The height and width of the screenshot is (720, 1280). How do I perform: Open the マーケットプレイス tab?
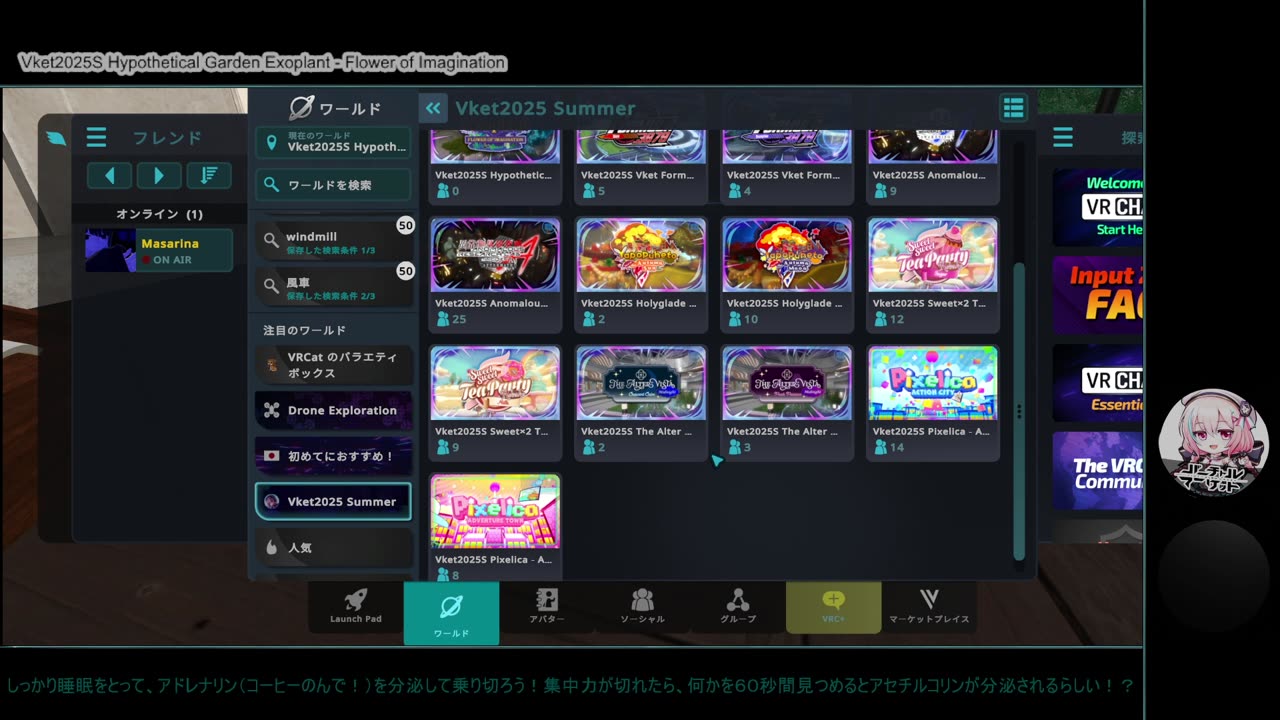click(929, 606)
